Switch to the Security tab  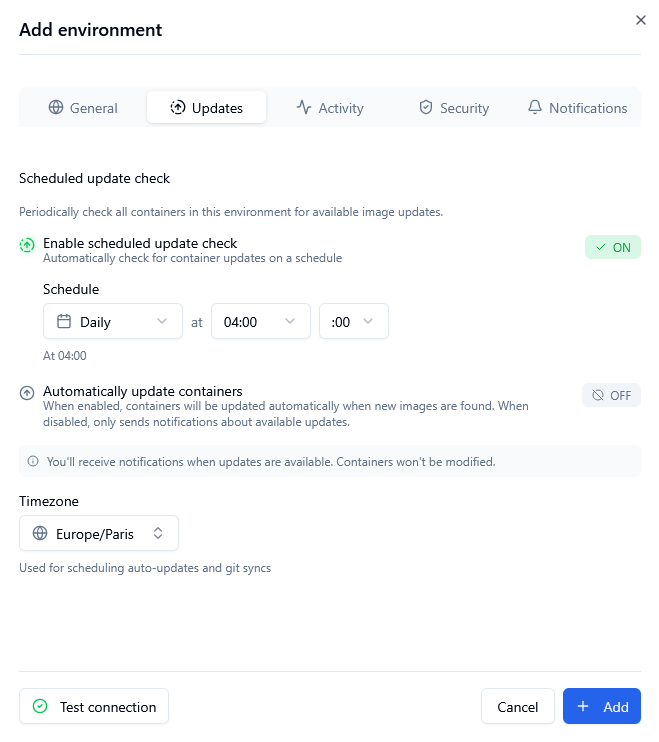[454, 108]
